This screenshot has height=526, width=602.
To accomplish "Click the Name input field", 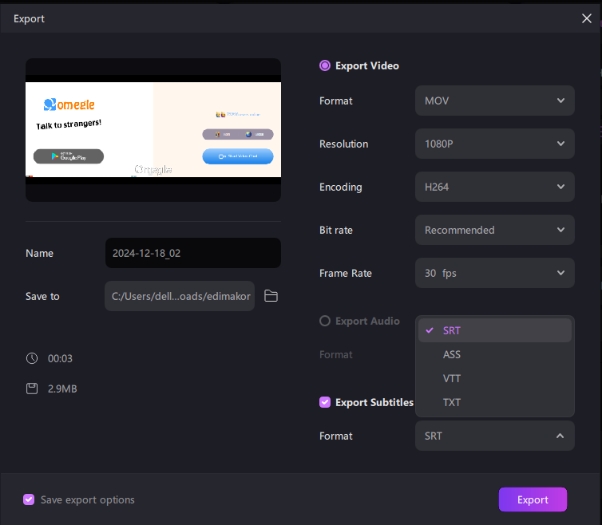I will coord(192,253).
